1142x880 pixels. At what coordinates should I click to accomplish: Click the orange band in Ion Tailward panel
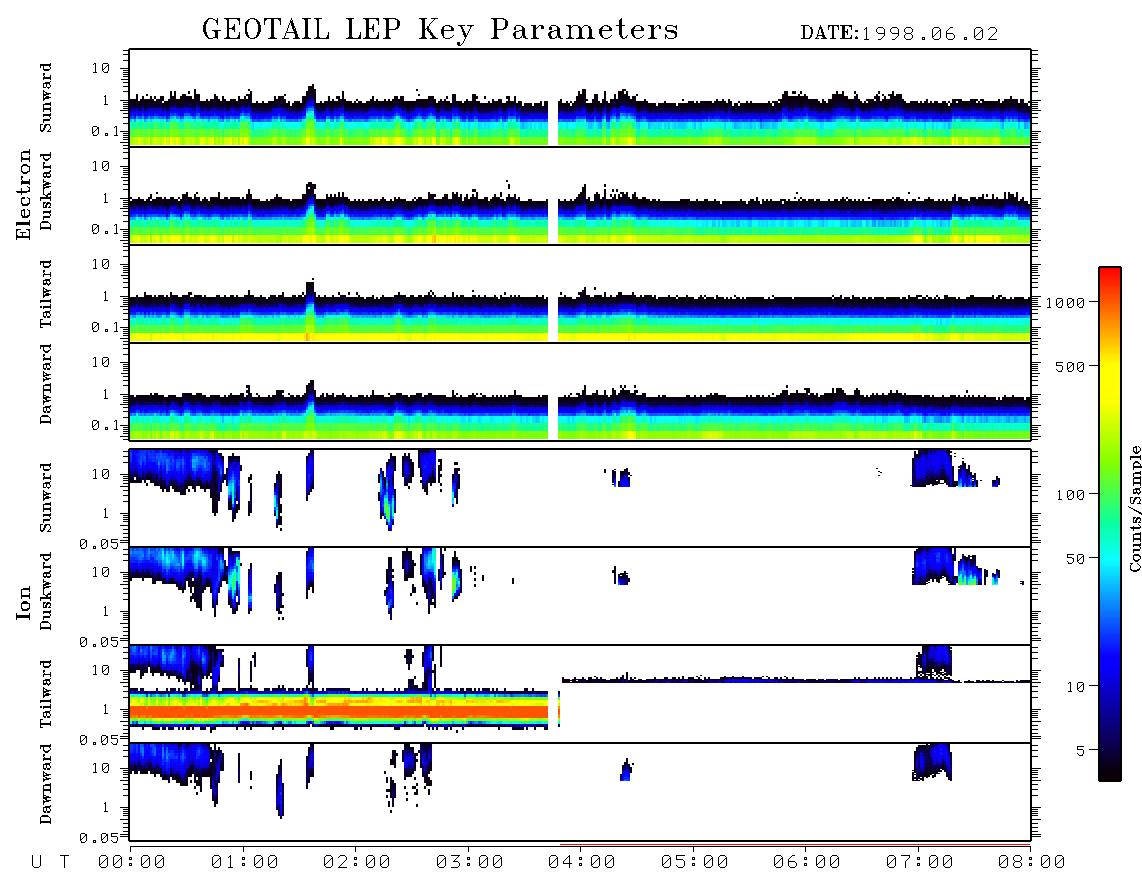[x=339, y=711]
